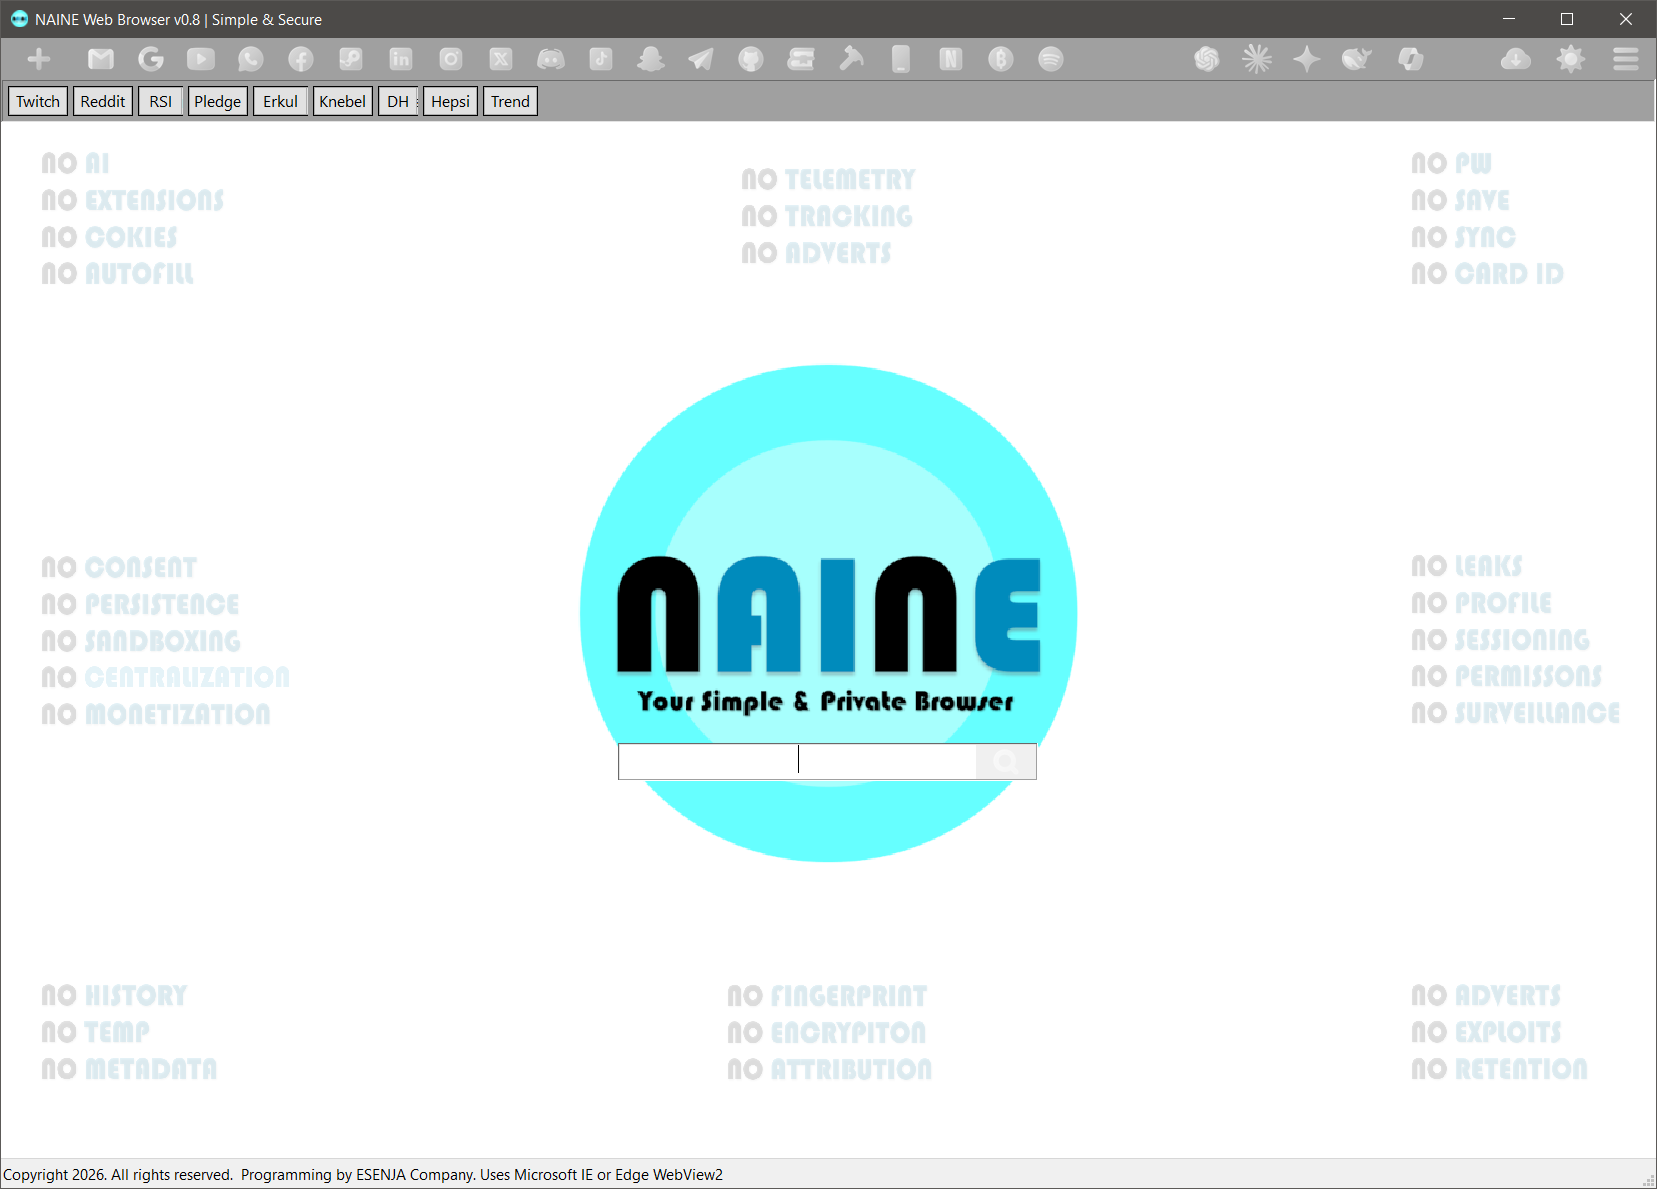Viewport: 1657px width, 1189px height.
Task: Click the copyright text in status bar
Action: 363,1174
